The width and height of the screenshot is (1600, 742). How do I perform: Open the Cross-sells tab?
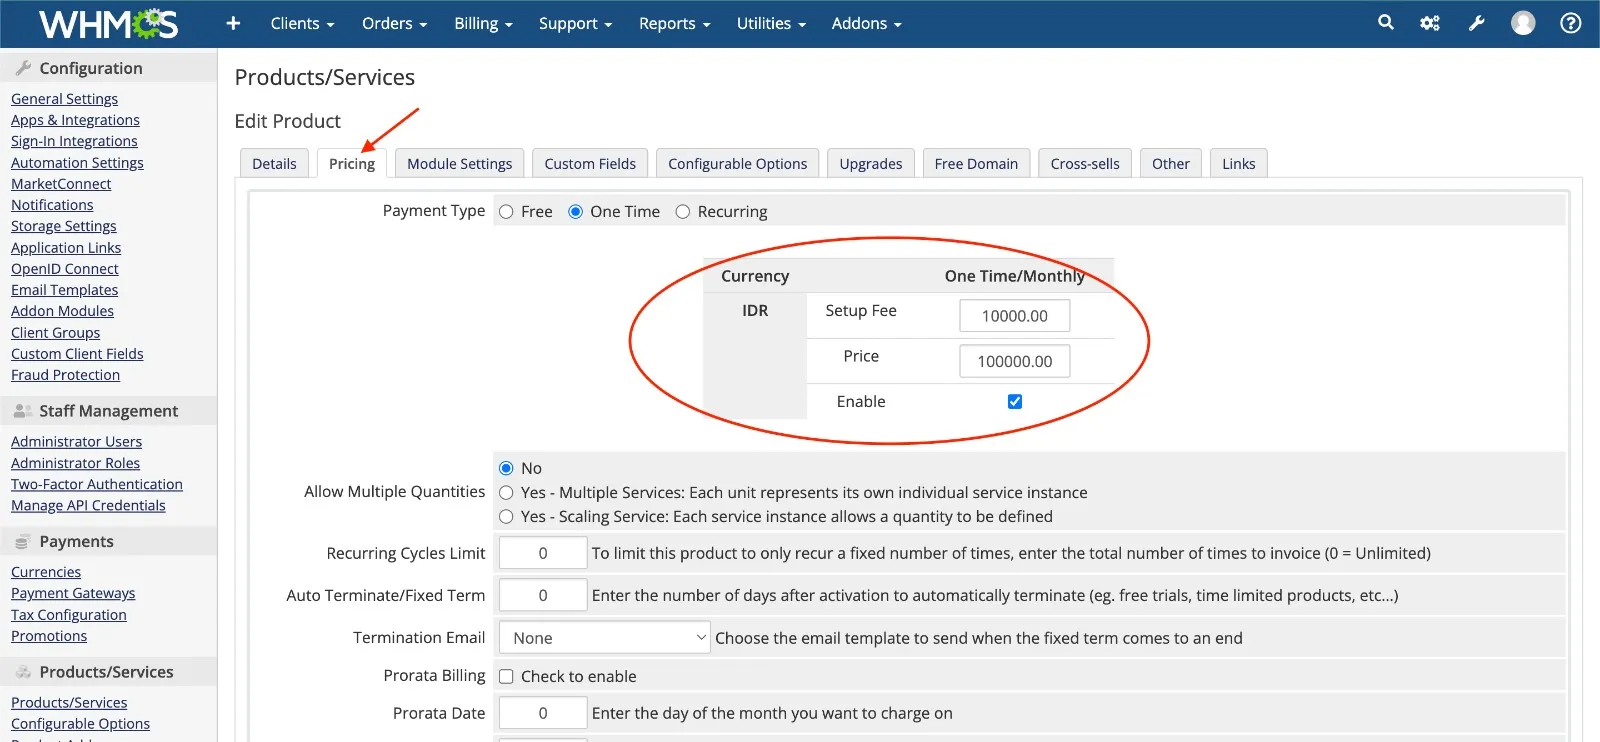tap(1085, 164)
